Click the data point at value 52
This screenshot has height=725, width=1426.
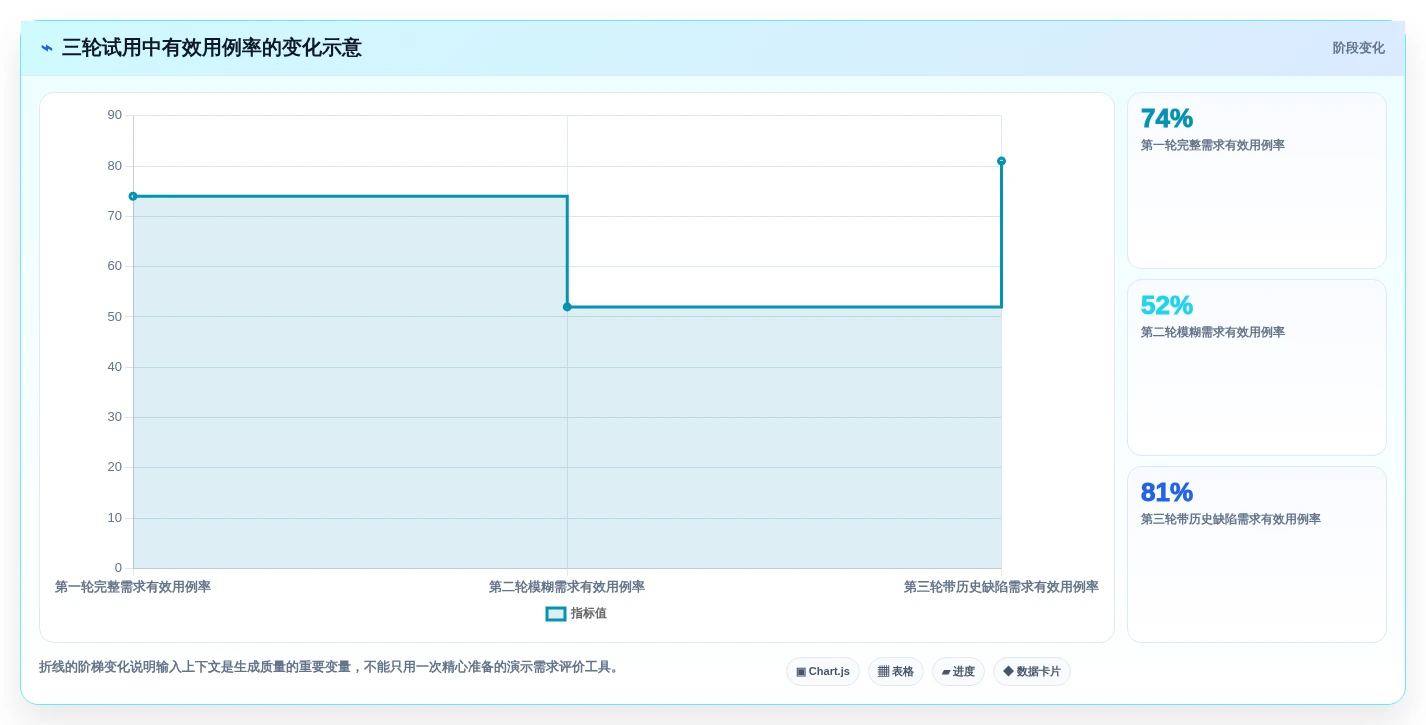(x=567, y=307)
